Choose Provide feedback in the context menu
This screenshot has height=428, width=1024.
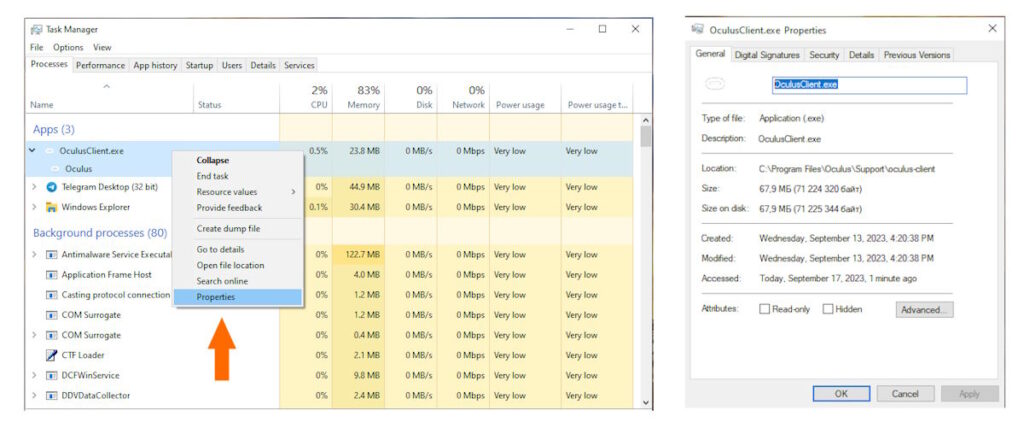[x=238, y=208]
